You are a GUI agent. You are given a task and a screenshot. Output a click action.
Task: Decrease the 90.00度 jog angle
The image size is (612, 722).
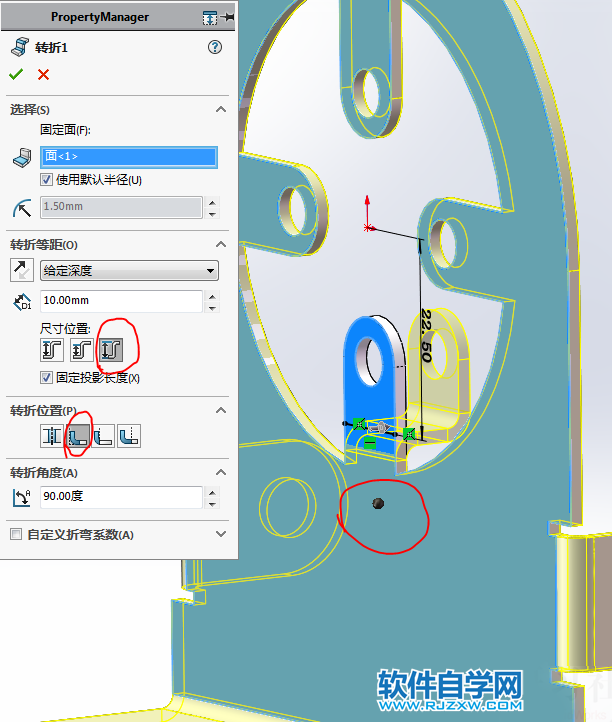(x=212, y=504)
